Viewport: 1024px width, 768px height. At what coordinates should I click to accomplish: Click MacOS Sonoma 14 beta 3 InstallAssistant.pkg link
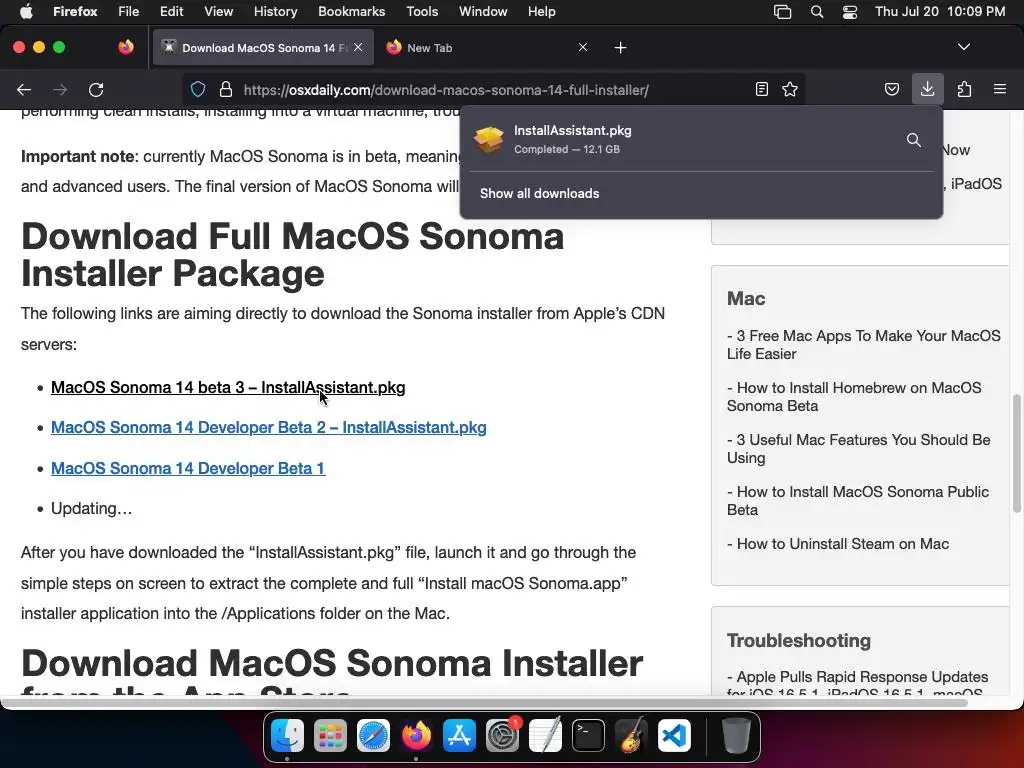click(x=228, y=387)
